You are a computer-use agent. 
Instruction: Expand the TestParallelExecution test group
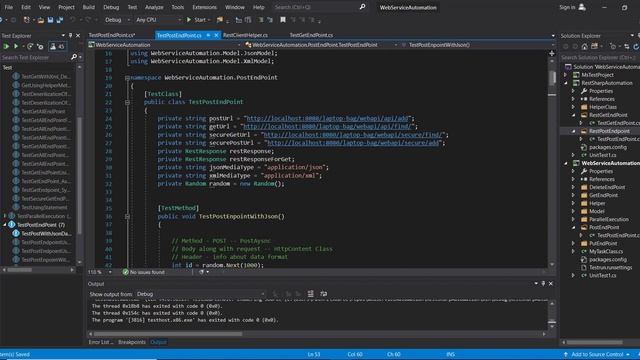(x=5, y=216)
